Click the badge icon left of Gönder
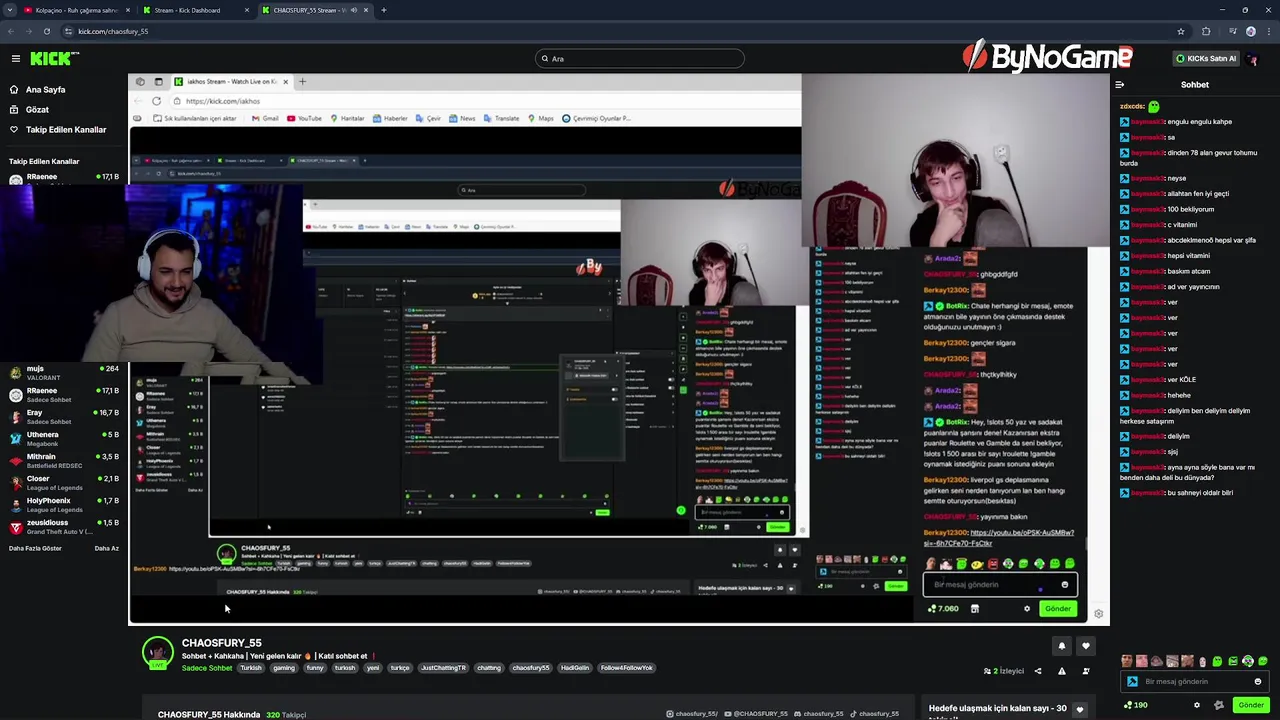 (1218, 705)
